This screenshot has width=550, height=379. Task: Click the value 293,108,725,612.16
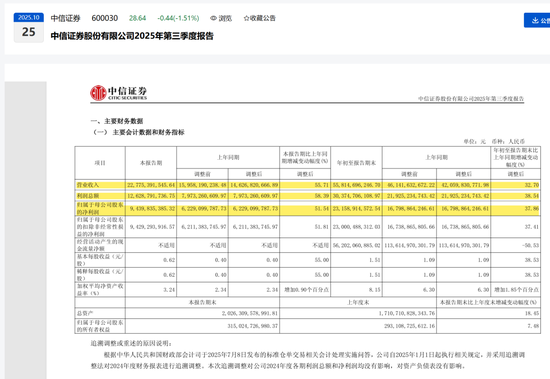tap(409, 326)
